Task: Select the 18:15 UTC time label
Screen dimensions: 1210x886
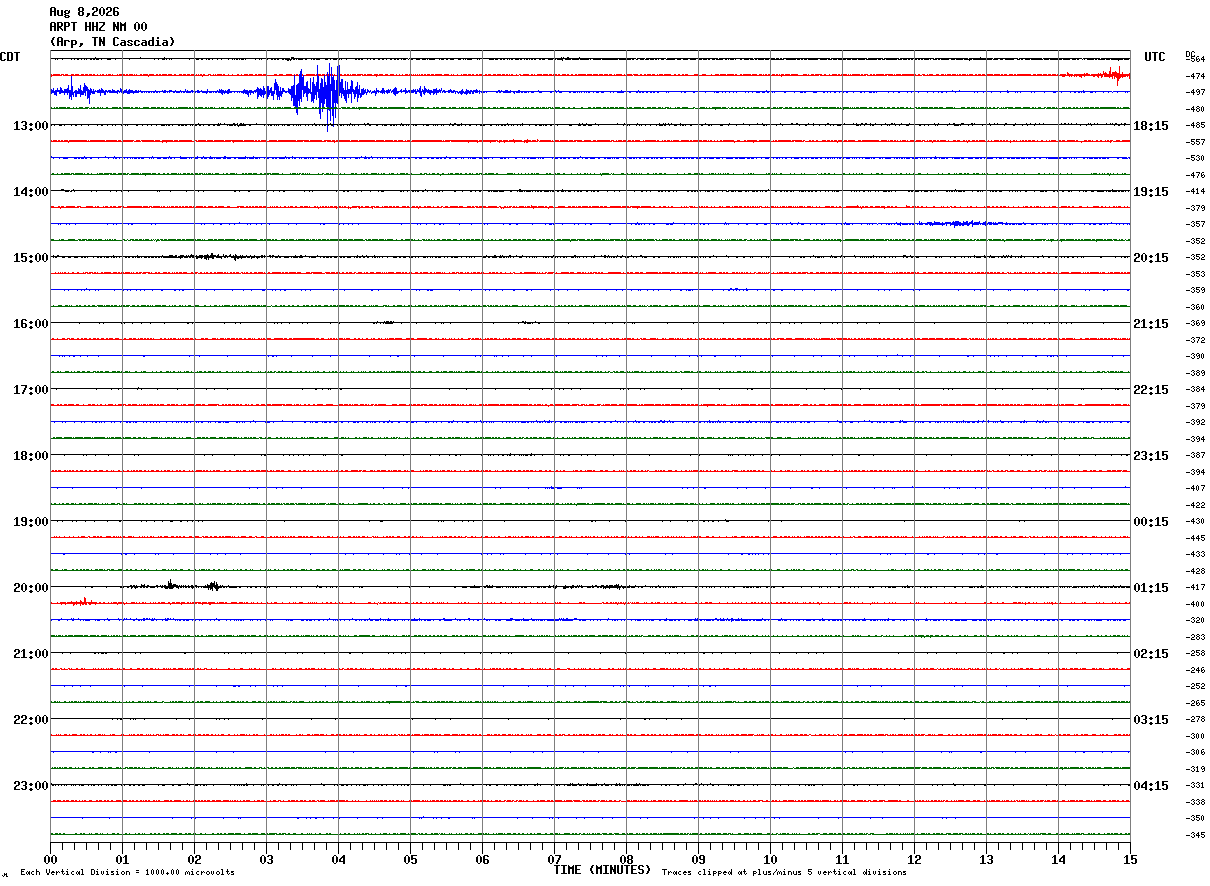Action: (x=1150, y=126)
